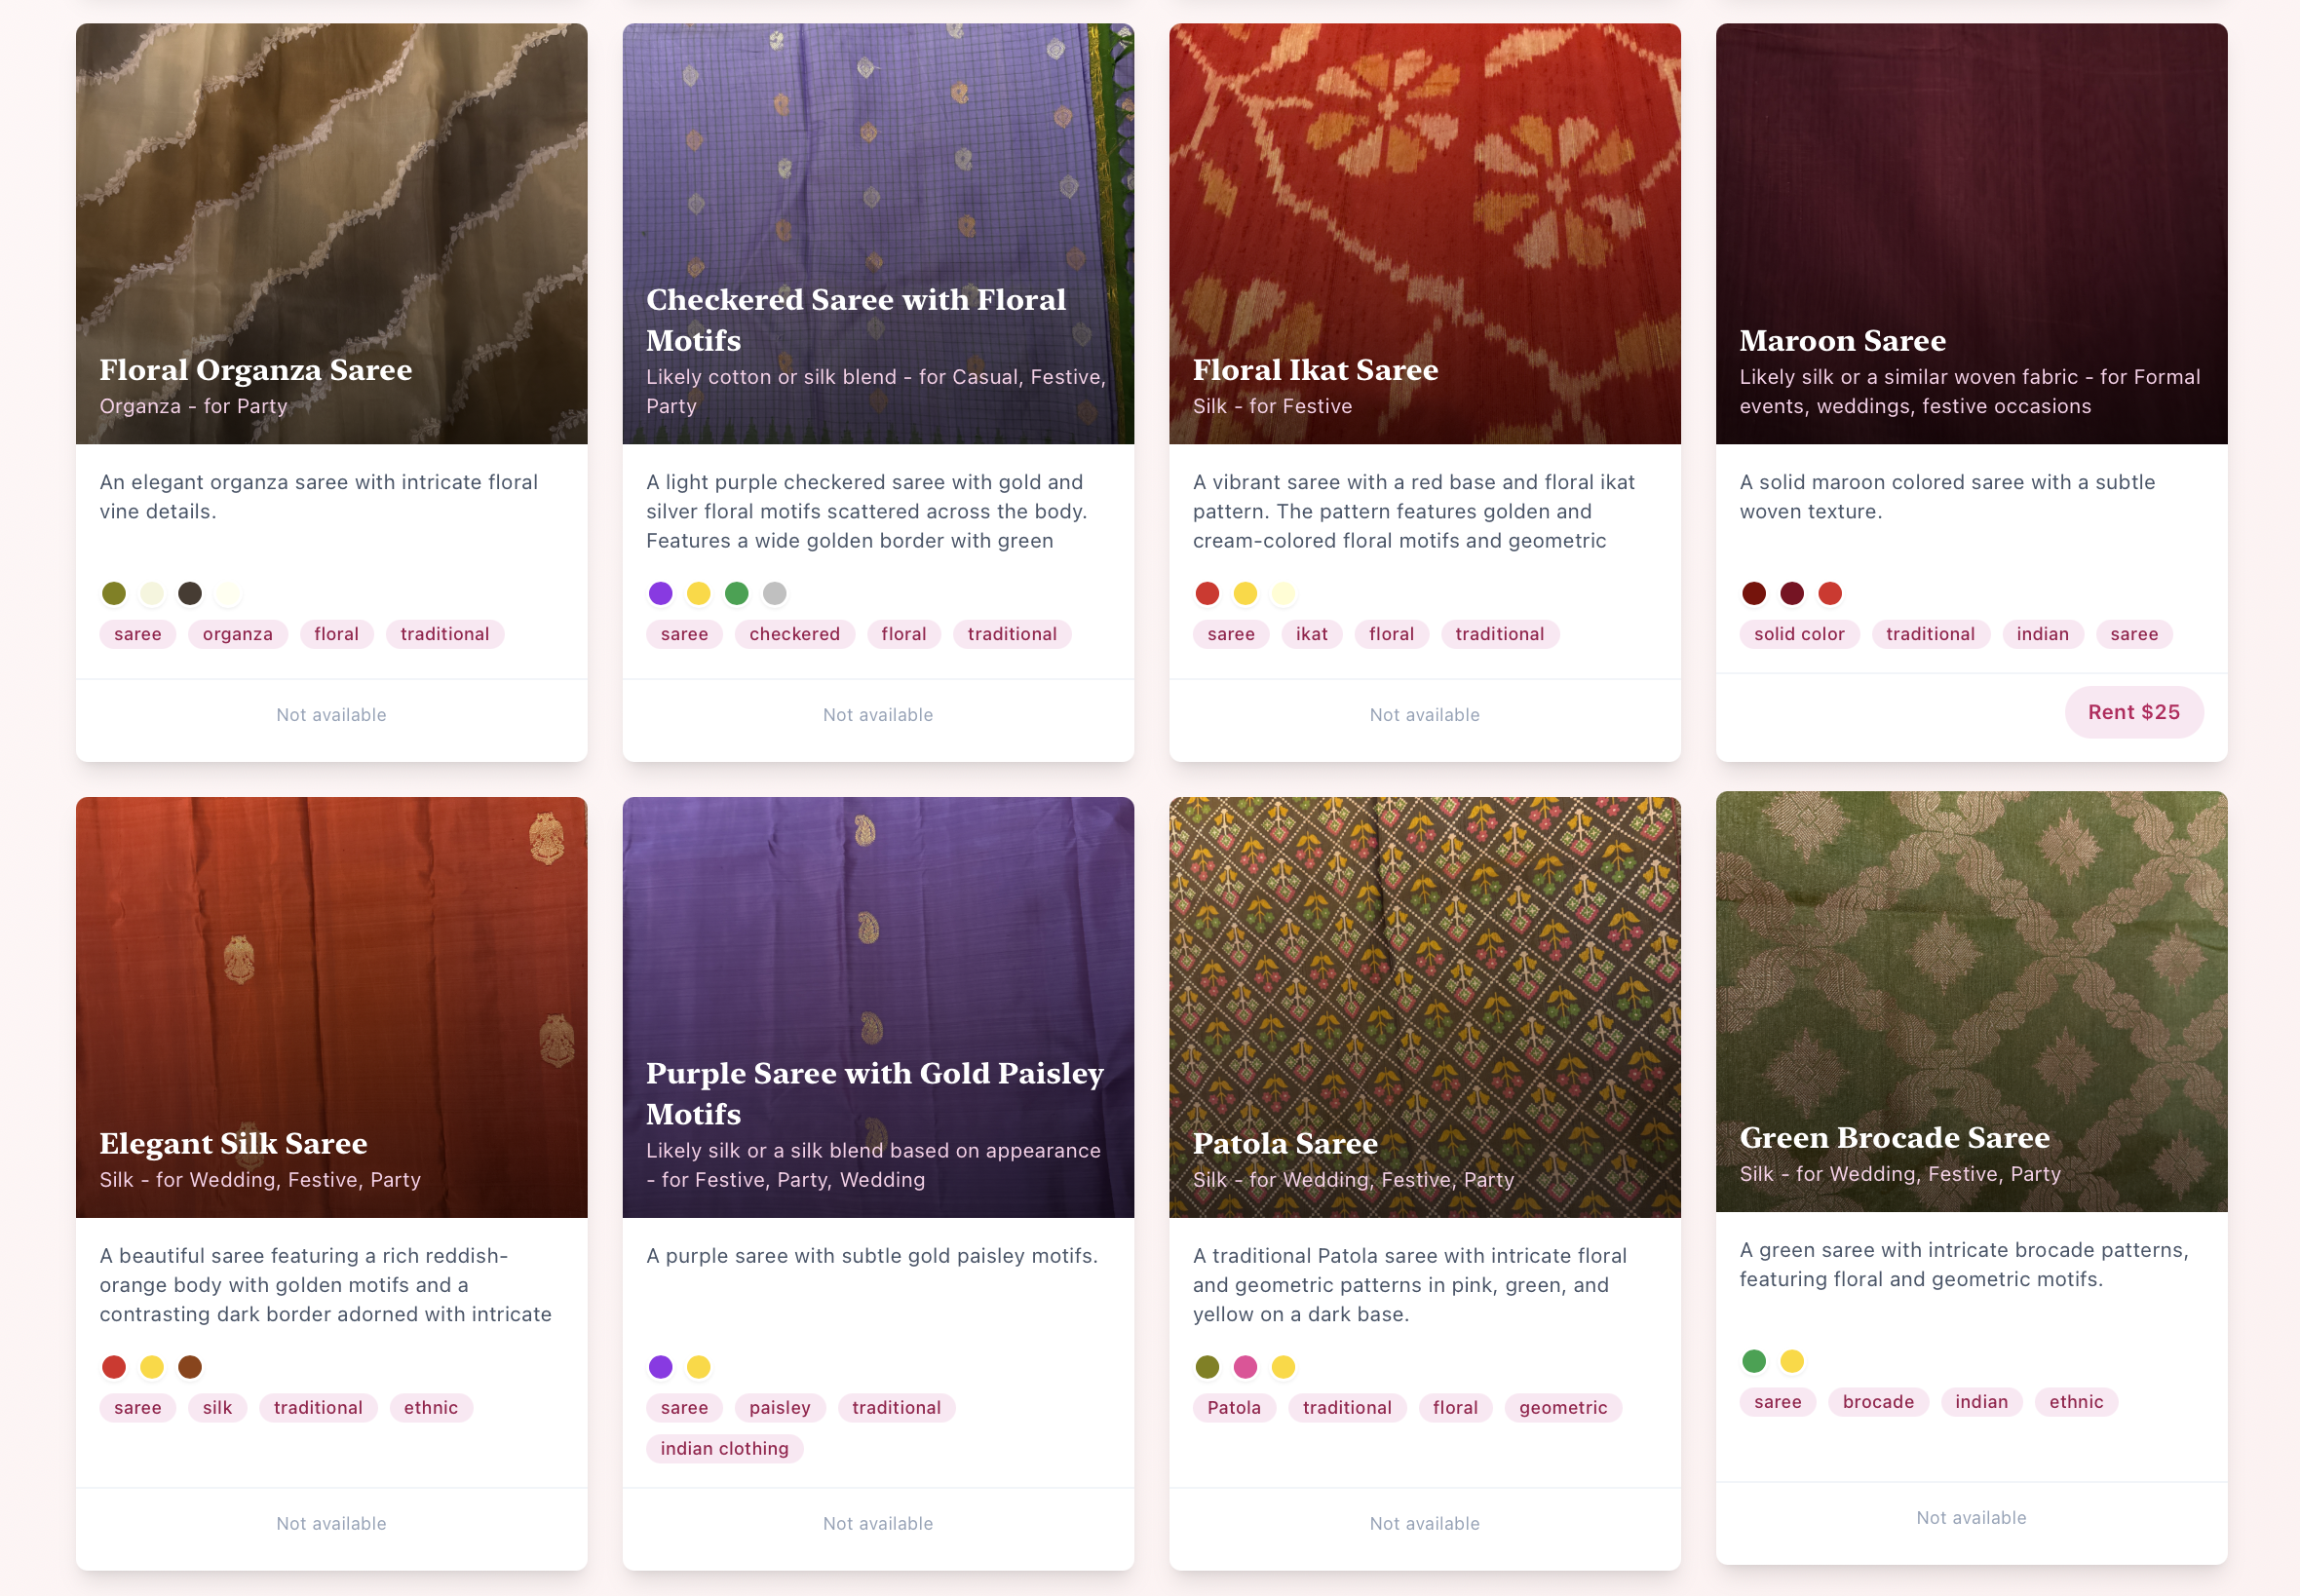This screenshot has height=1596, width=2300.
Task: Click the "ethnic" tag on Green Brocade Saree
Action: click(2075, 1401)
